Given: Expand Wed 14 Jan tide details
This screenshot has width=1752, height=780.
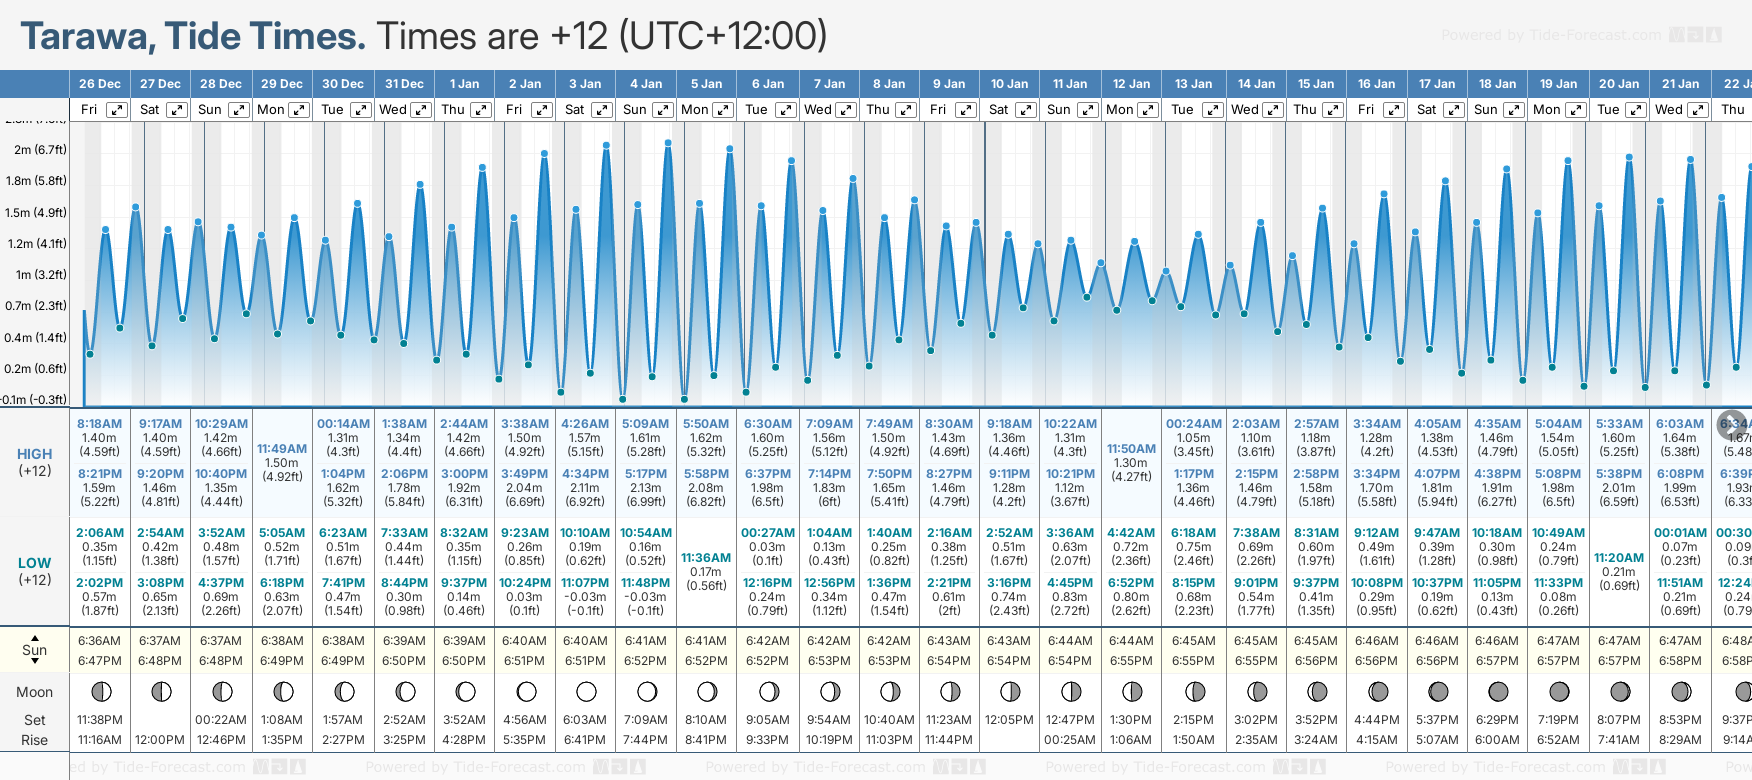Looking at the screenshot, I should coord(1272,110).
